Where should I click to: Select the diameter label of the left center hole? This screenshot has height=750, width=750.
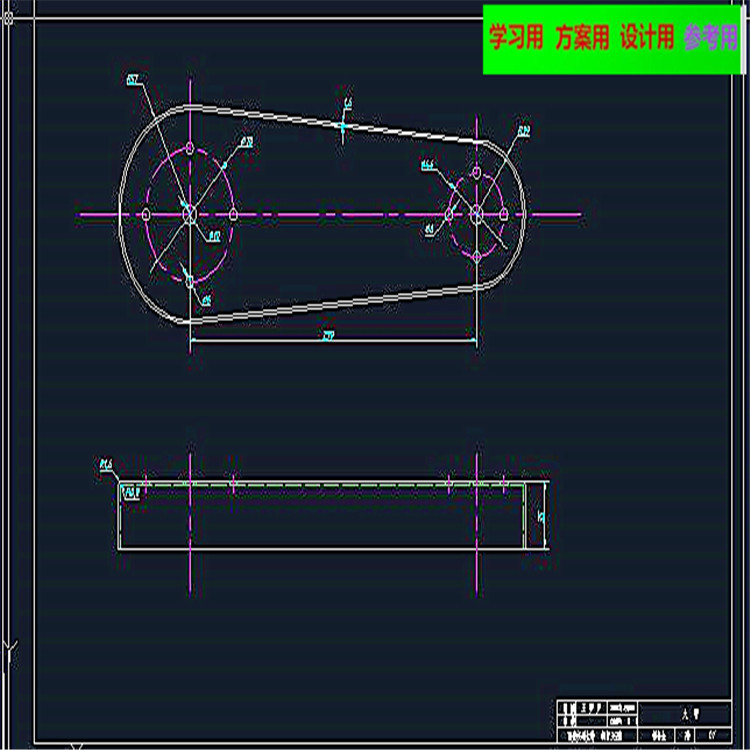(214, 236)
